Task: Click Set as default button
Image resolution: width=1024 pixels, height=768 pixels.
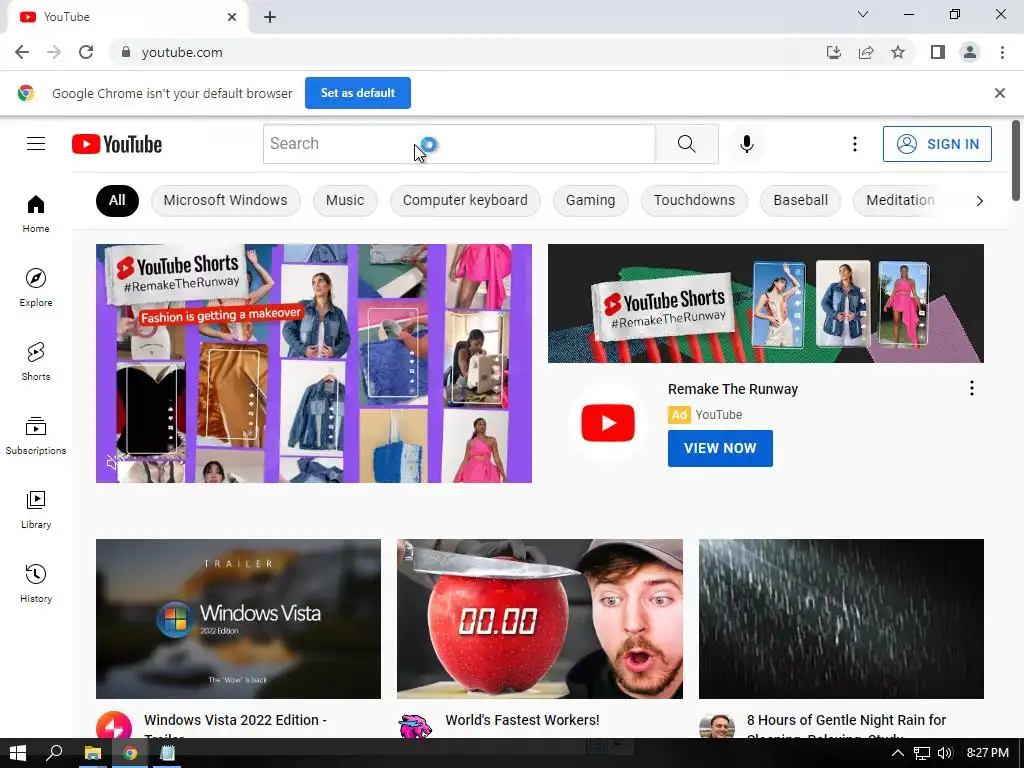Action: [x=358, y=93]
